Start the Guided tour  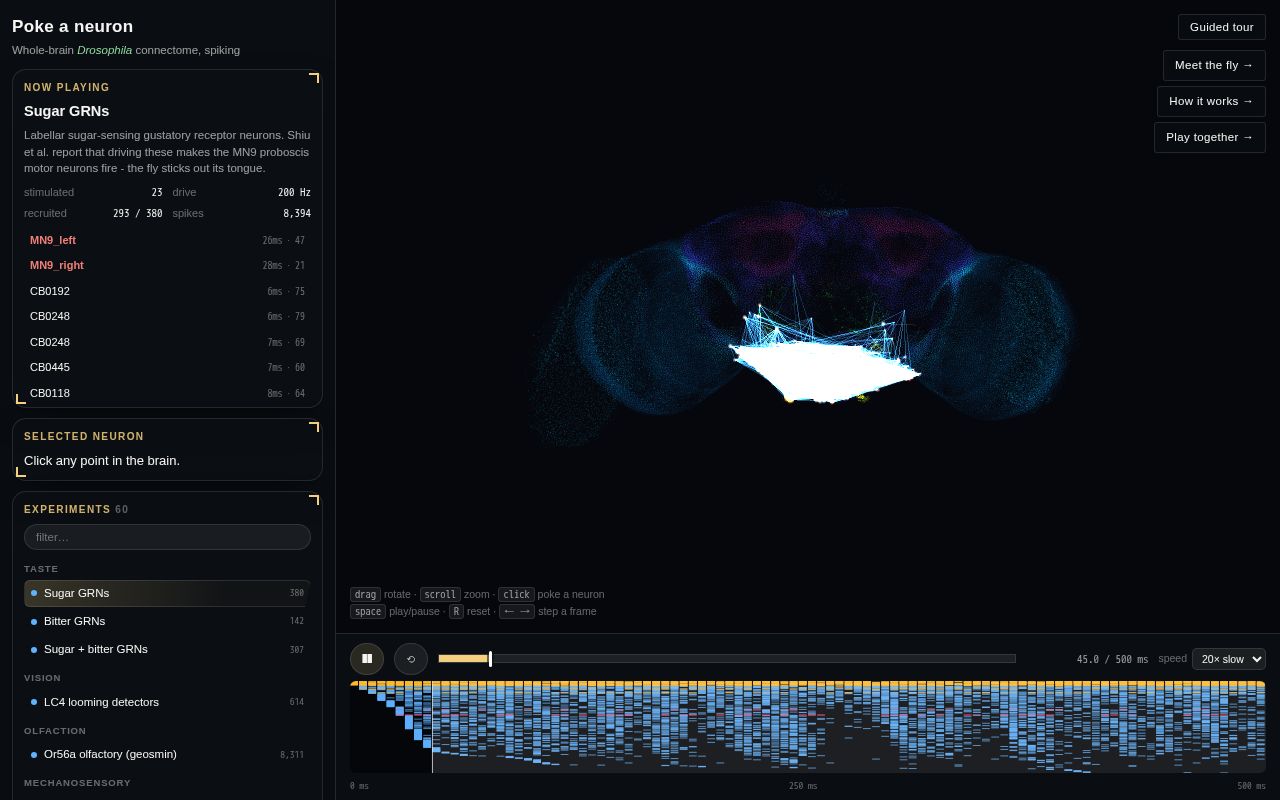pyautogui.click(x=1222, y=27)
